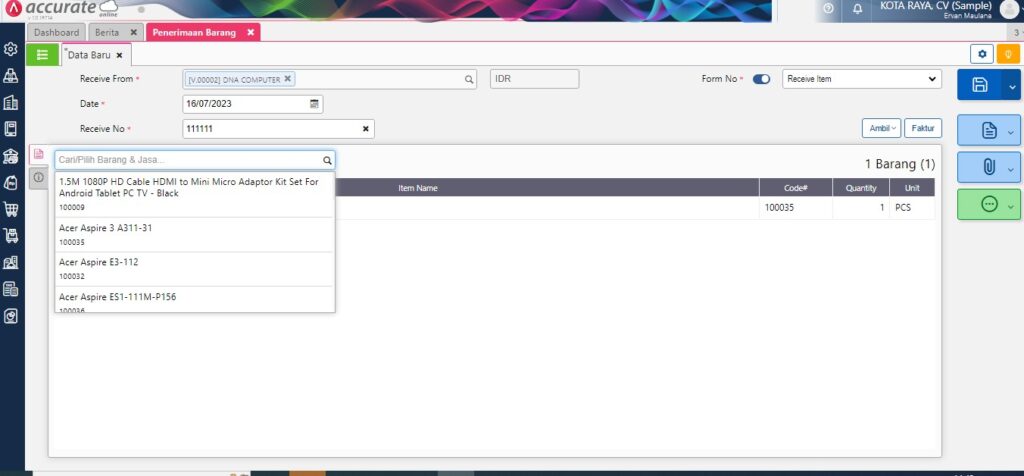
Task: Select Acer Aspire 3 A311-31 from list
Action: click(195, 234)
